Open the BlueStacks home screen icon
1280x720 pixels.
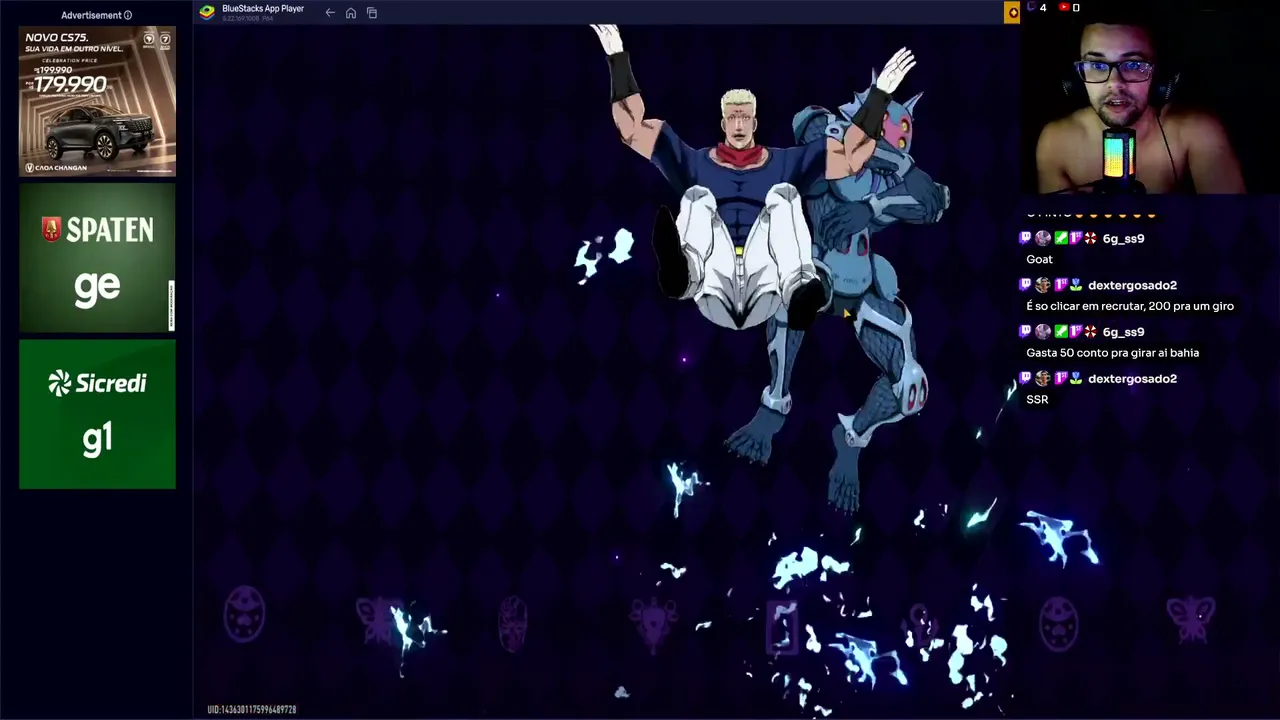click(x=351, y=13)
